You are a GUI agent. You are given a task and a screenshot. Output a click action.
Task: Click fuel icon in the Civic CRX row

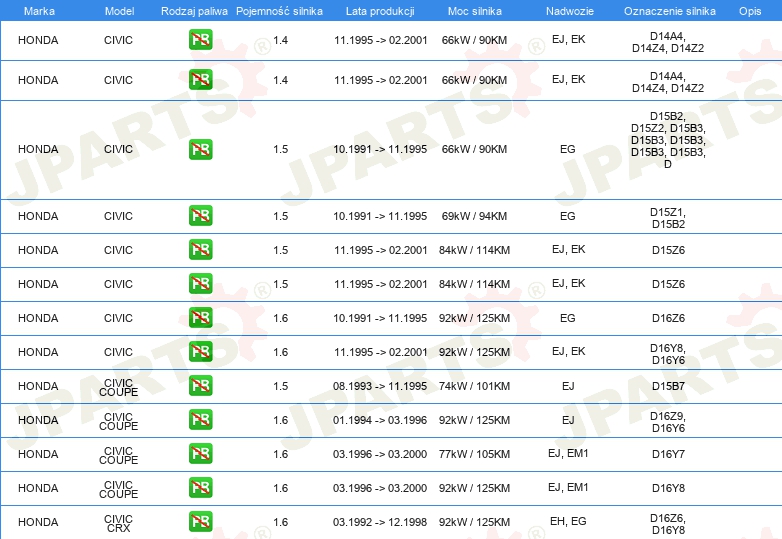(x=200, y=522)
